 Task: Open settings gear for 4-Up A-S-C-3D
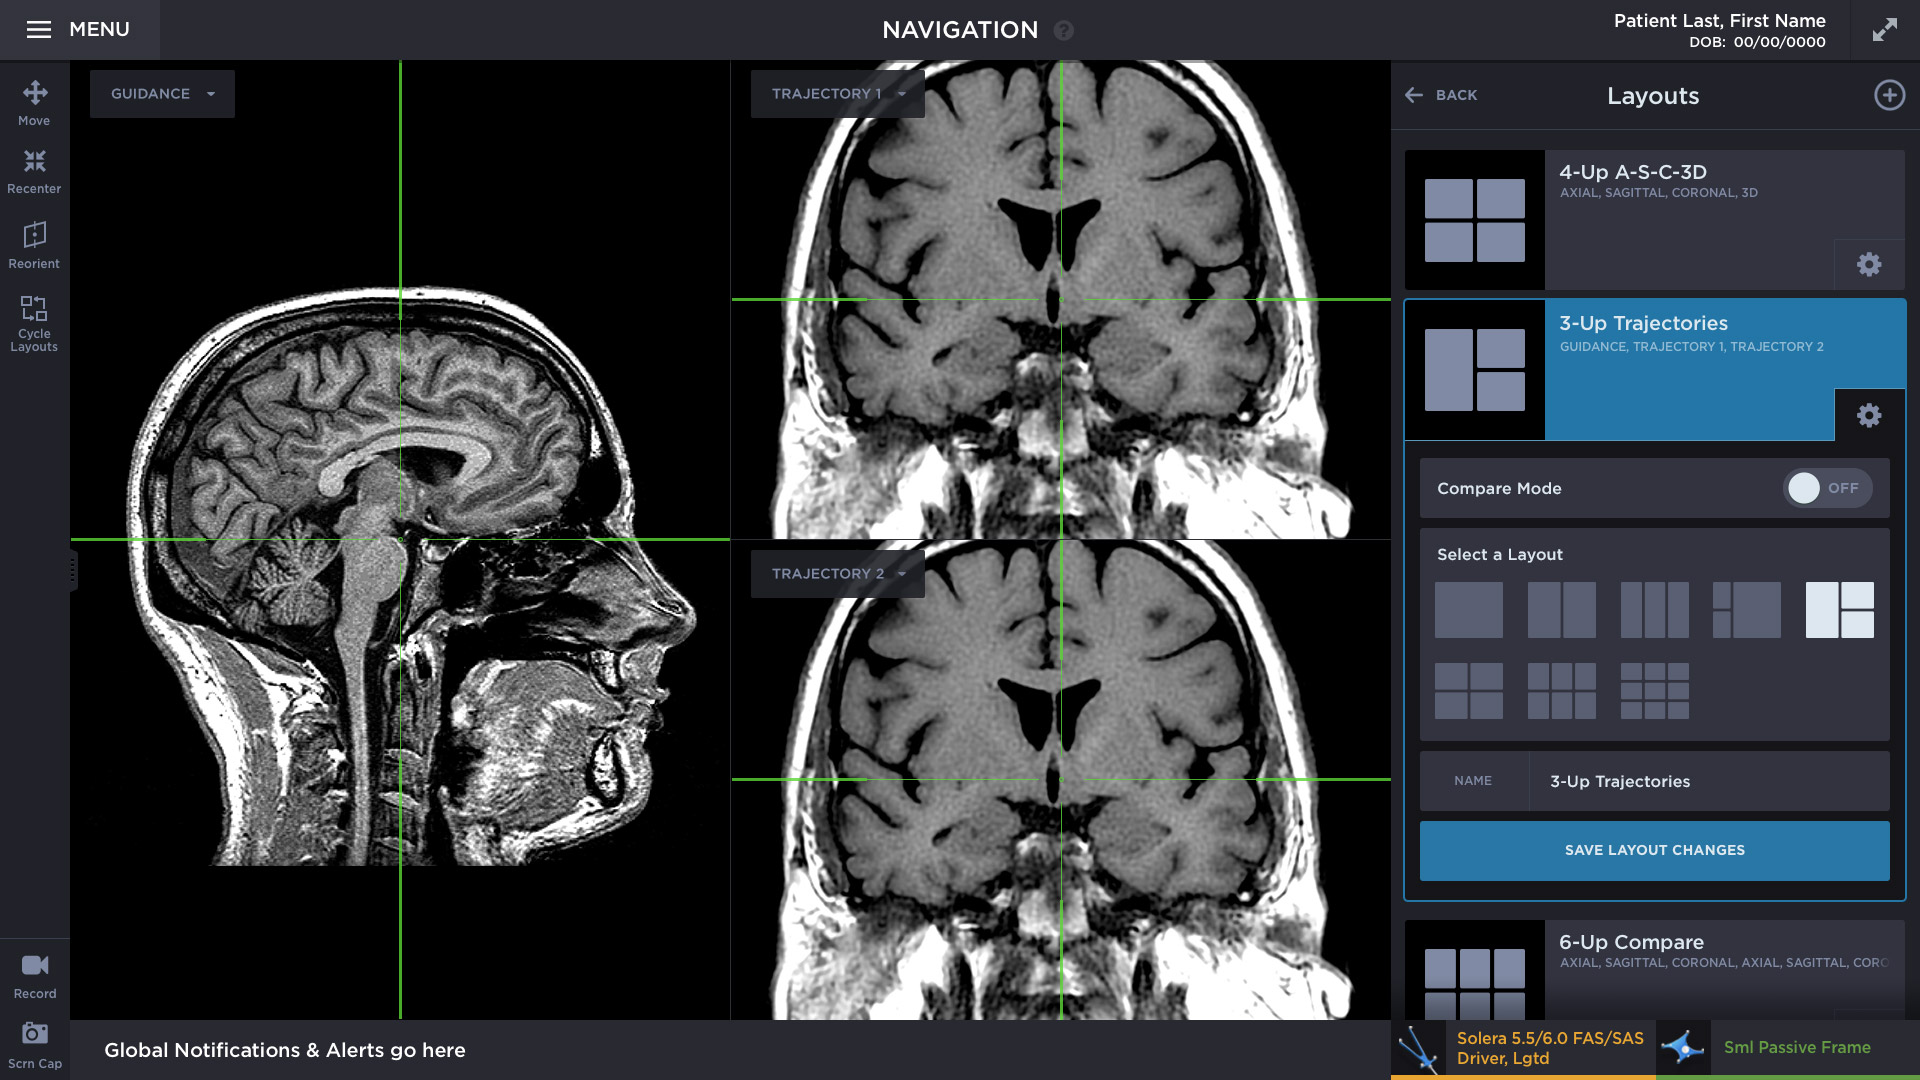point(1868,264)
